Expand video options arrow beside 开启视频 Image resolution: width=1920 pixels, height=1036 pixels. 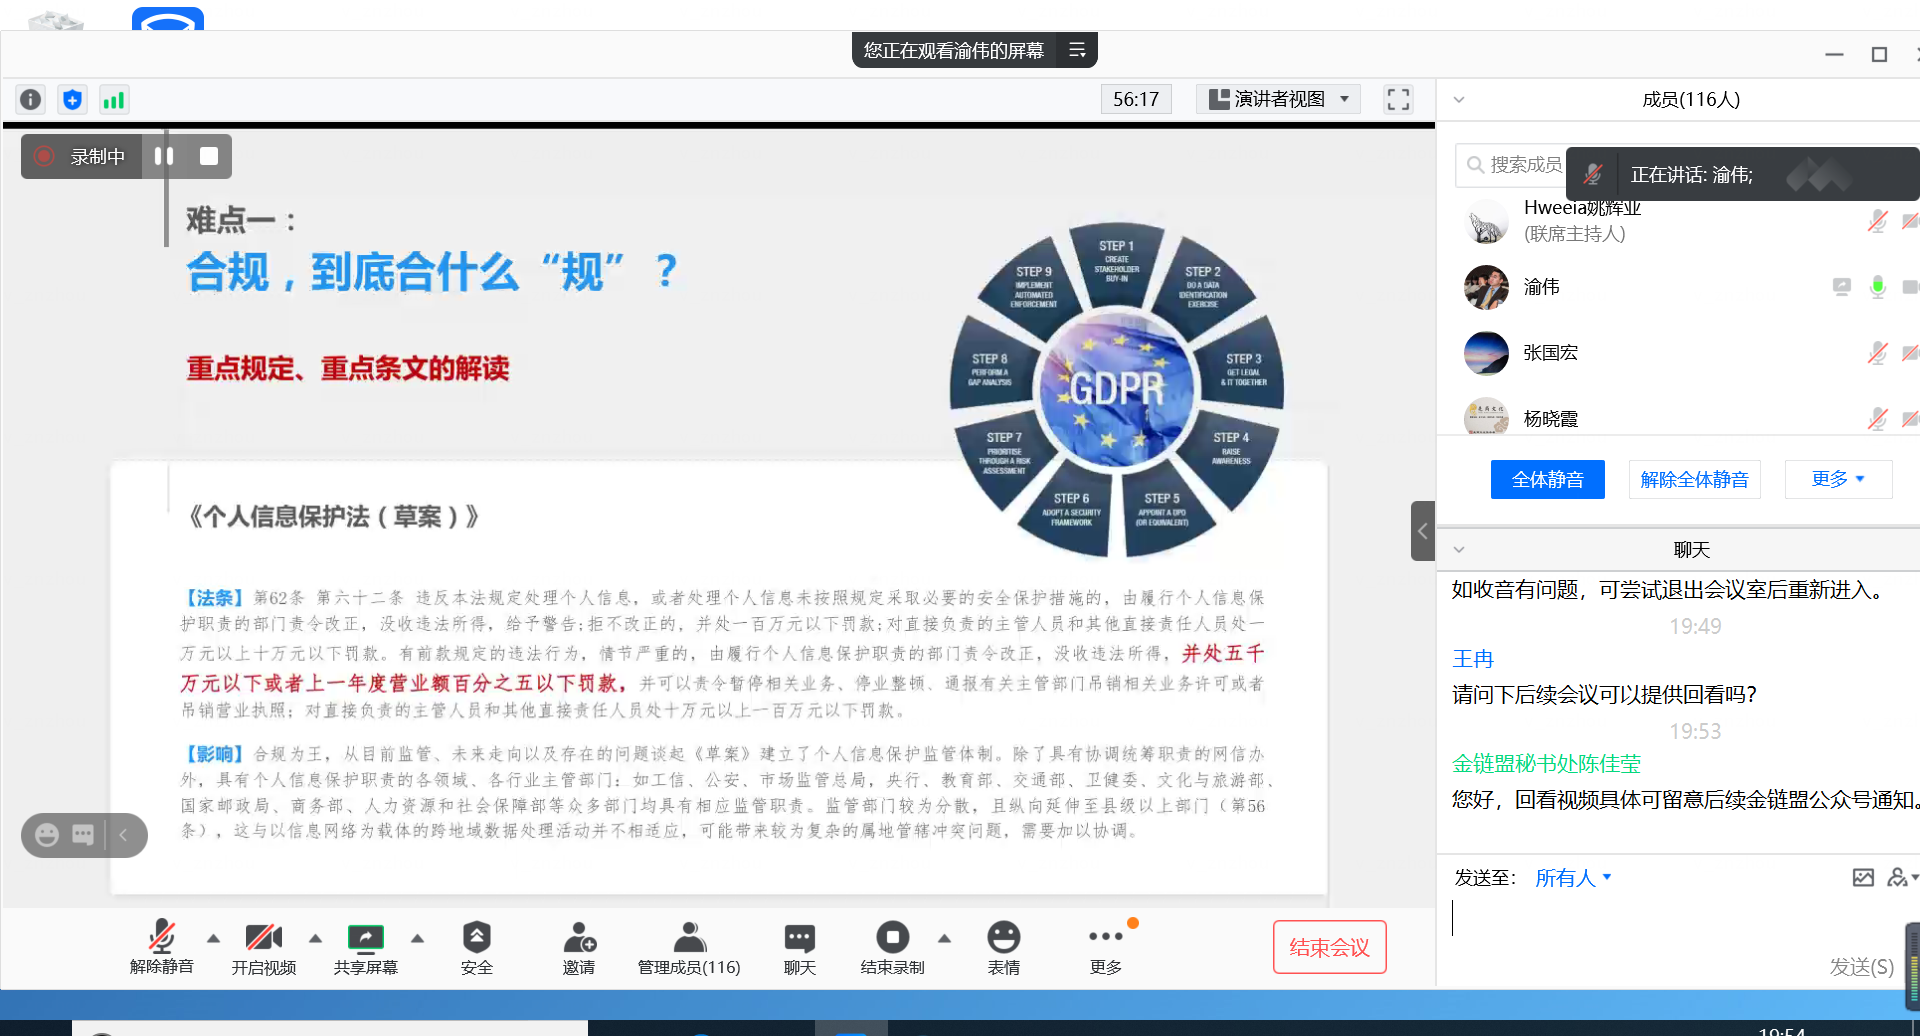[x=315, y=938]
